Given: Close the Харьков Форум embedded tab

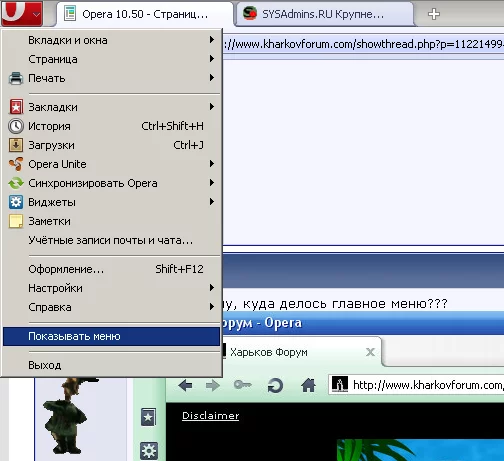Looking at the screenshot, I should coord(370,352).
